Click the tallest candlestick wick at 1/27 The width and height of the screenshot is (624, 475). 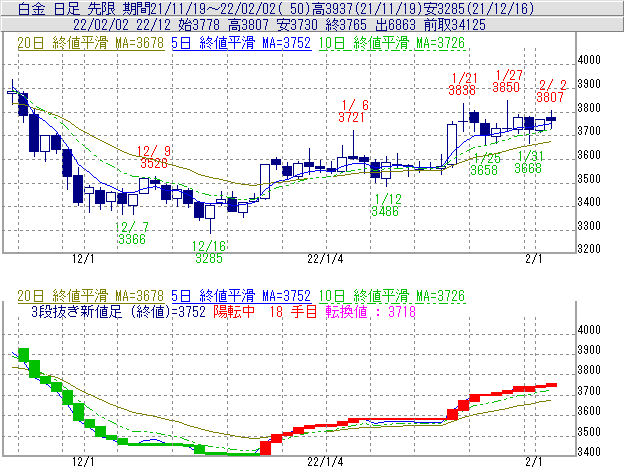pyautogui.click(x=507, y=115)
